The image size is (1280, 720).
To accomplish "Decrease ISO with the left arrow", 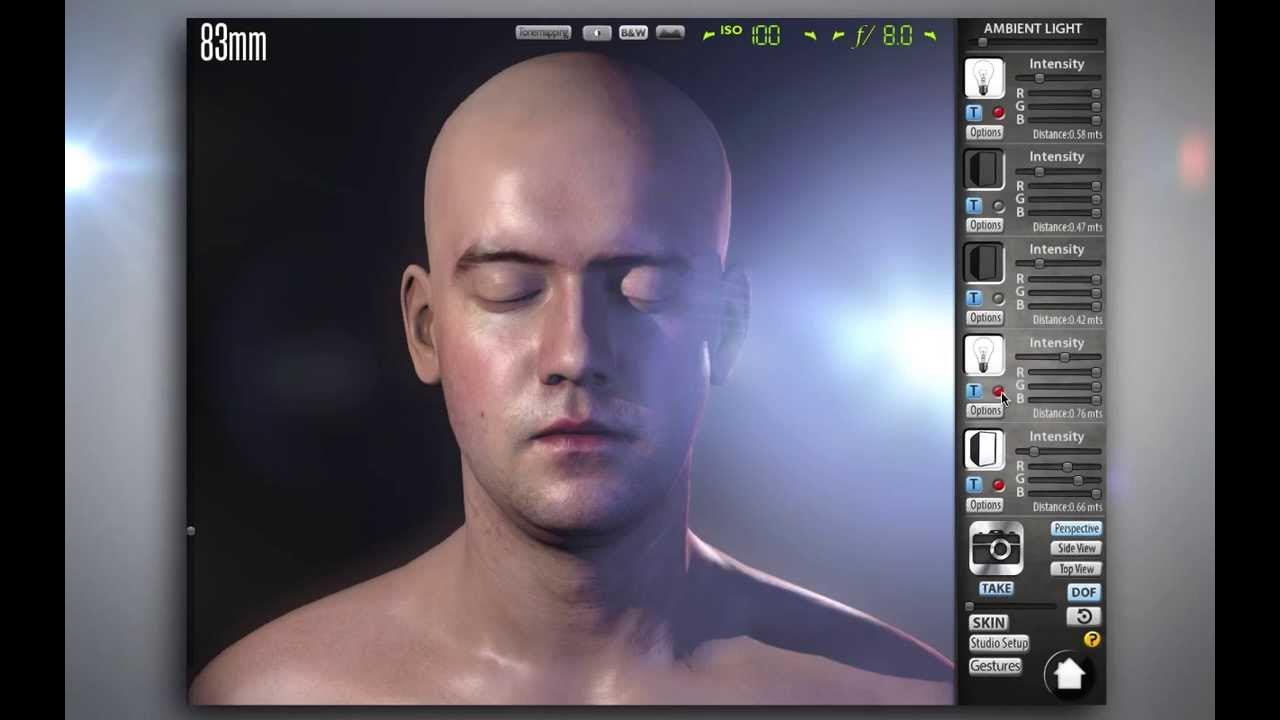I will pyautogui.click(x=709, y=35).
